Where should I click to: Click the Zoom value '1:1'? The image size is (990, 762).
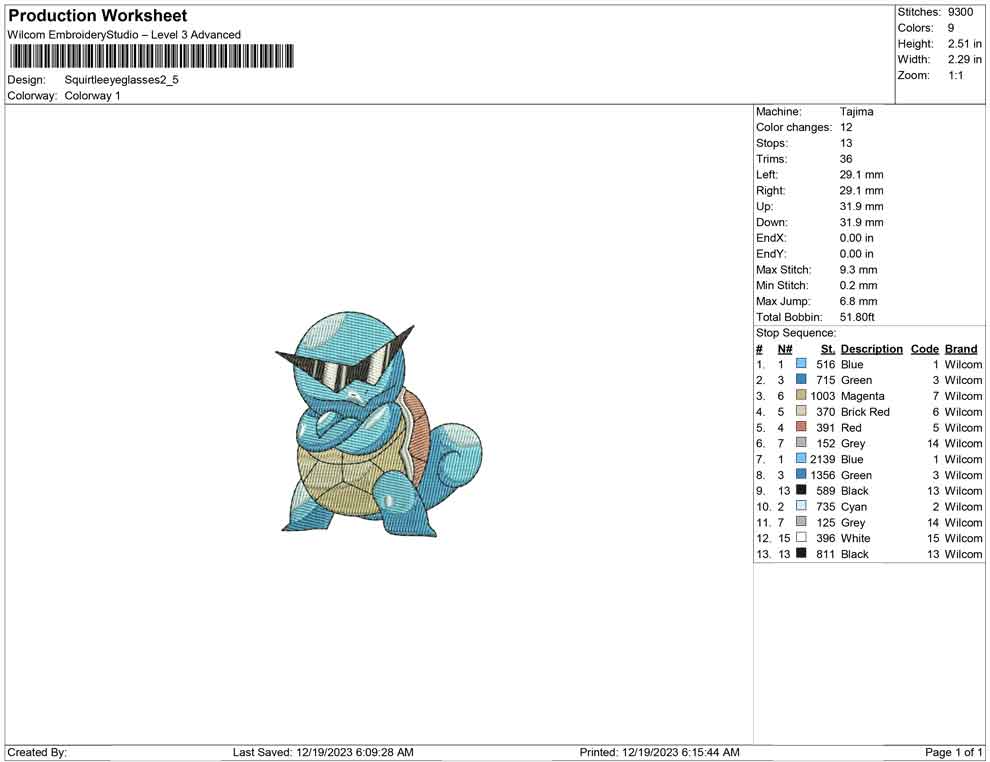(x=956, y=75)
